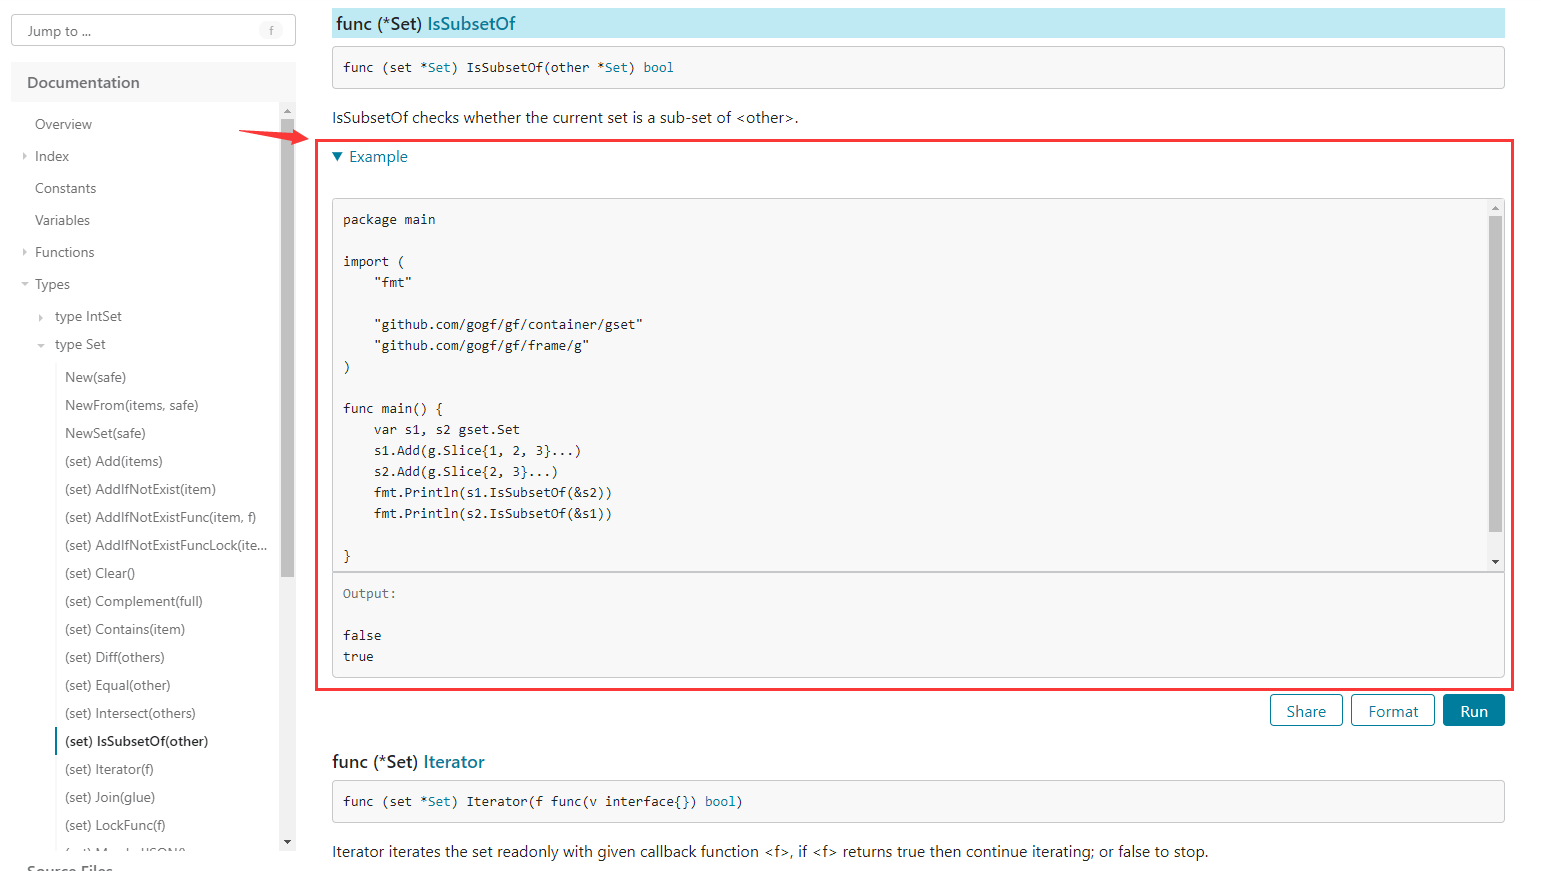
Task: Collapse the type Set arrow
Action: coord(41,345)
